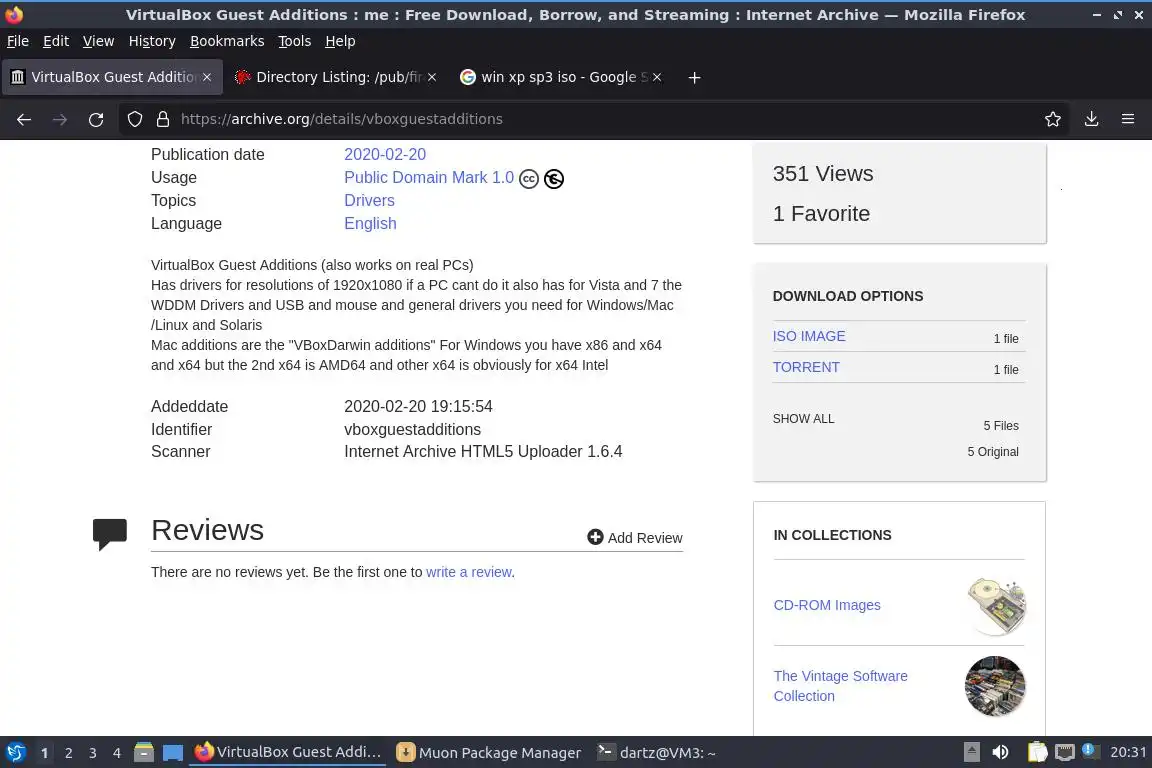The width and height of the screenshot is (1152, 768).
Task: Click the 1 Favorite text
Action: coord(821,213)
